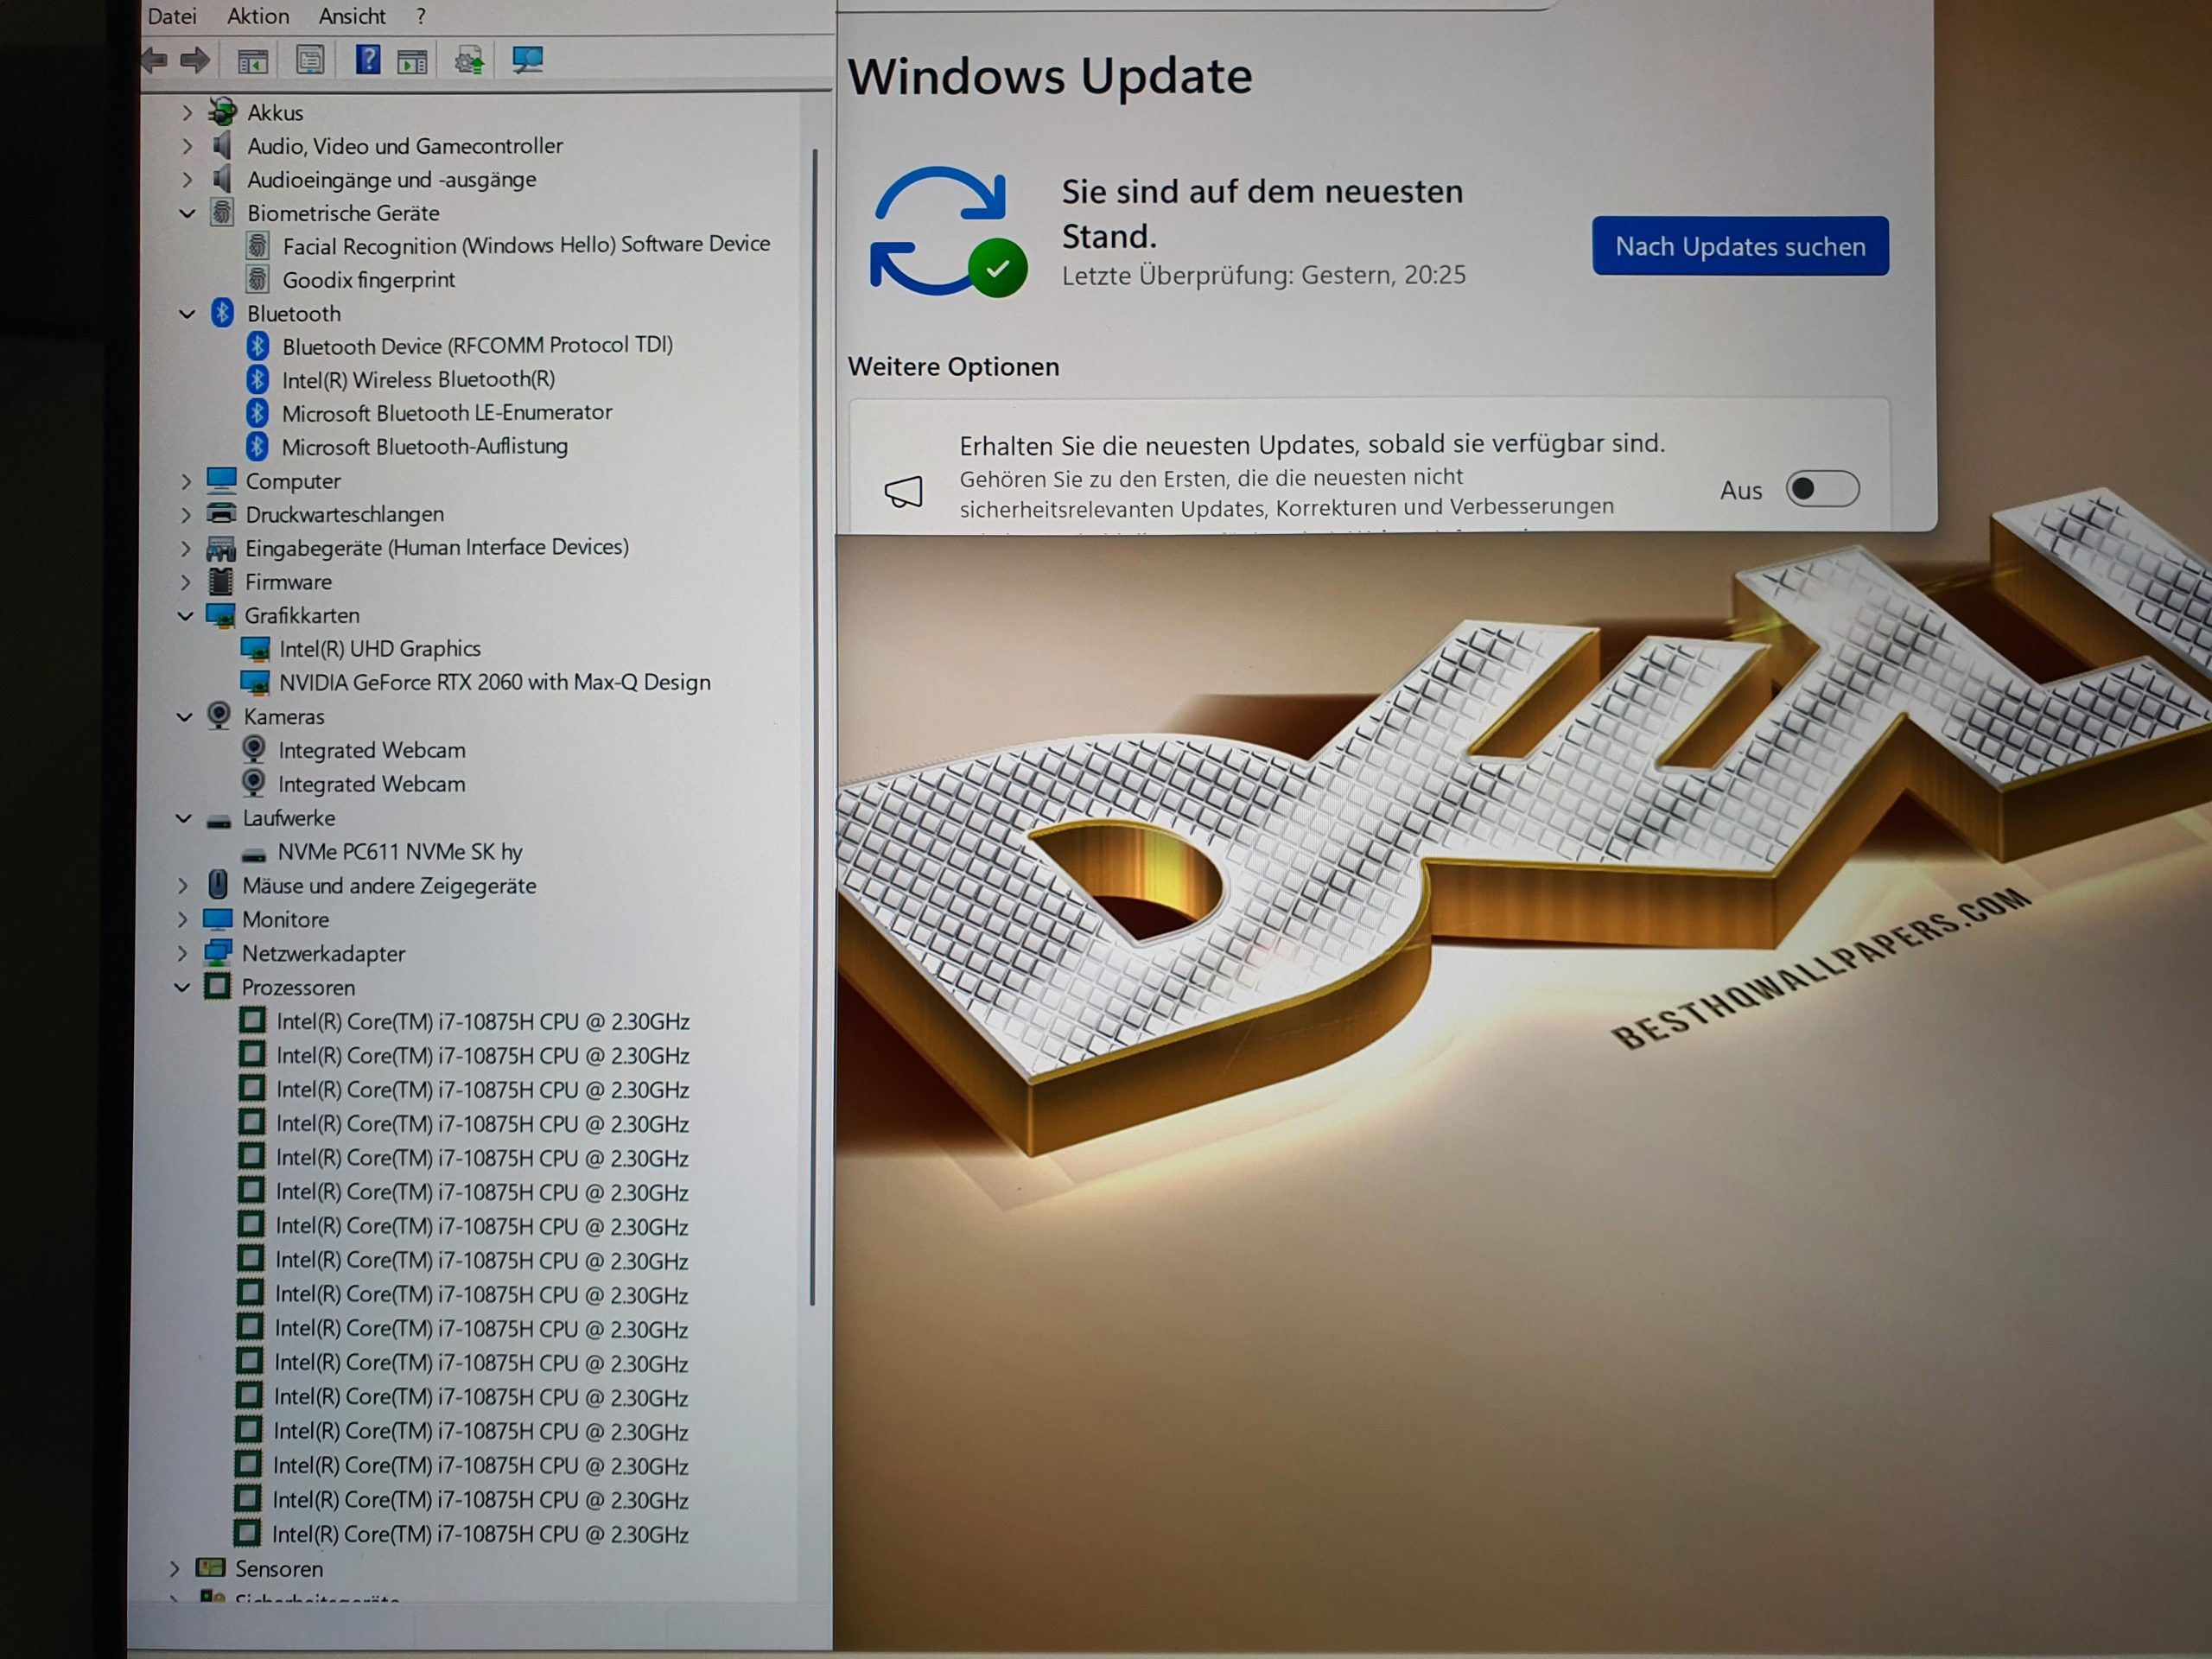Open the Properties toolbar icon
The image size is (2212, 1659).
310,60
